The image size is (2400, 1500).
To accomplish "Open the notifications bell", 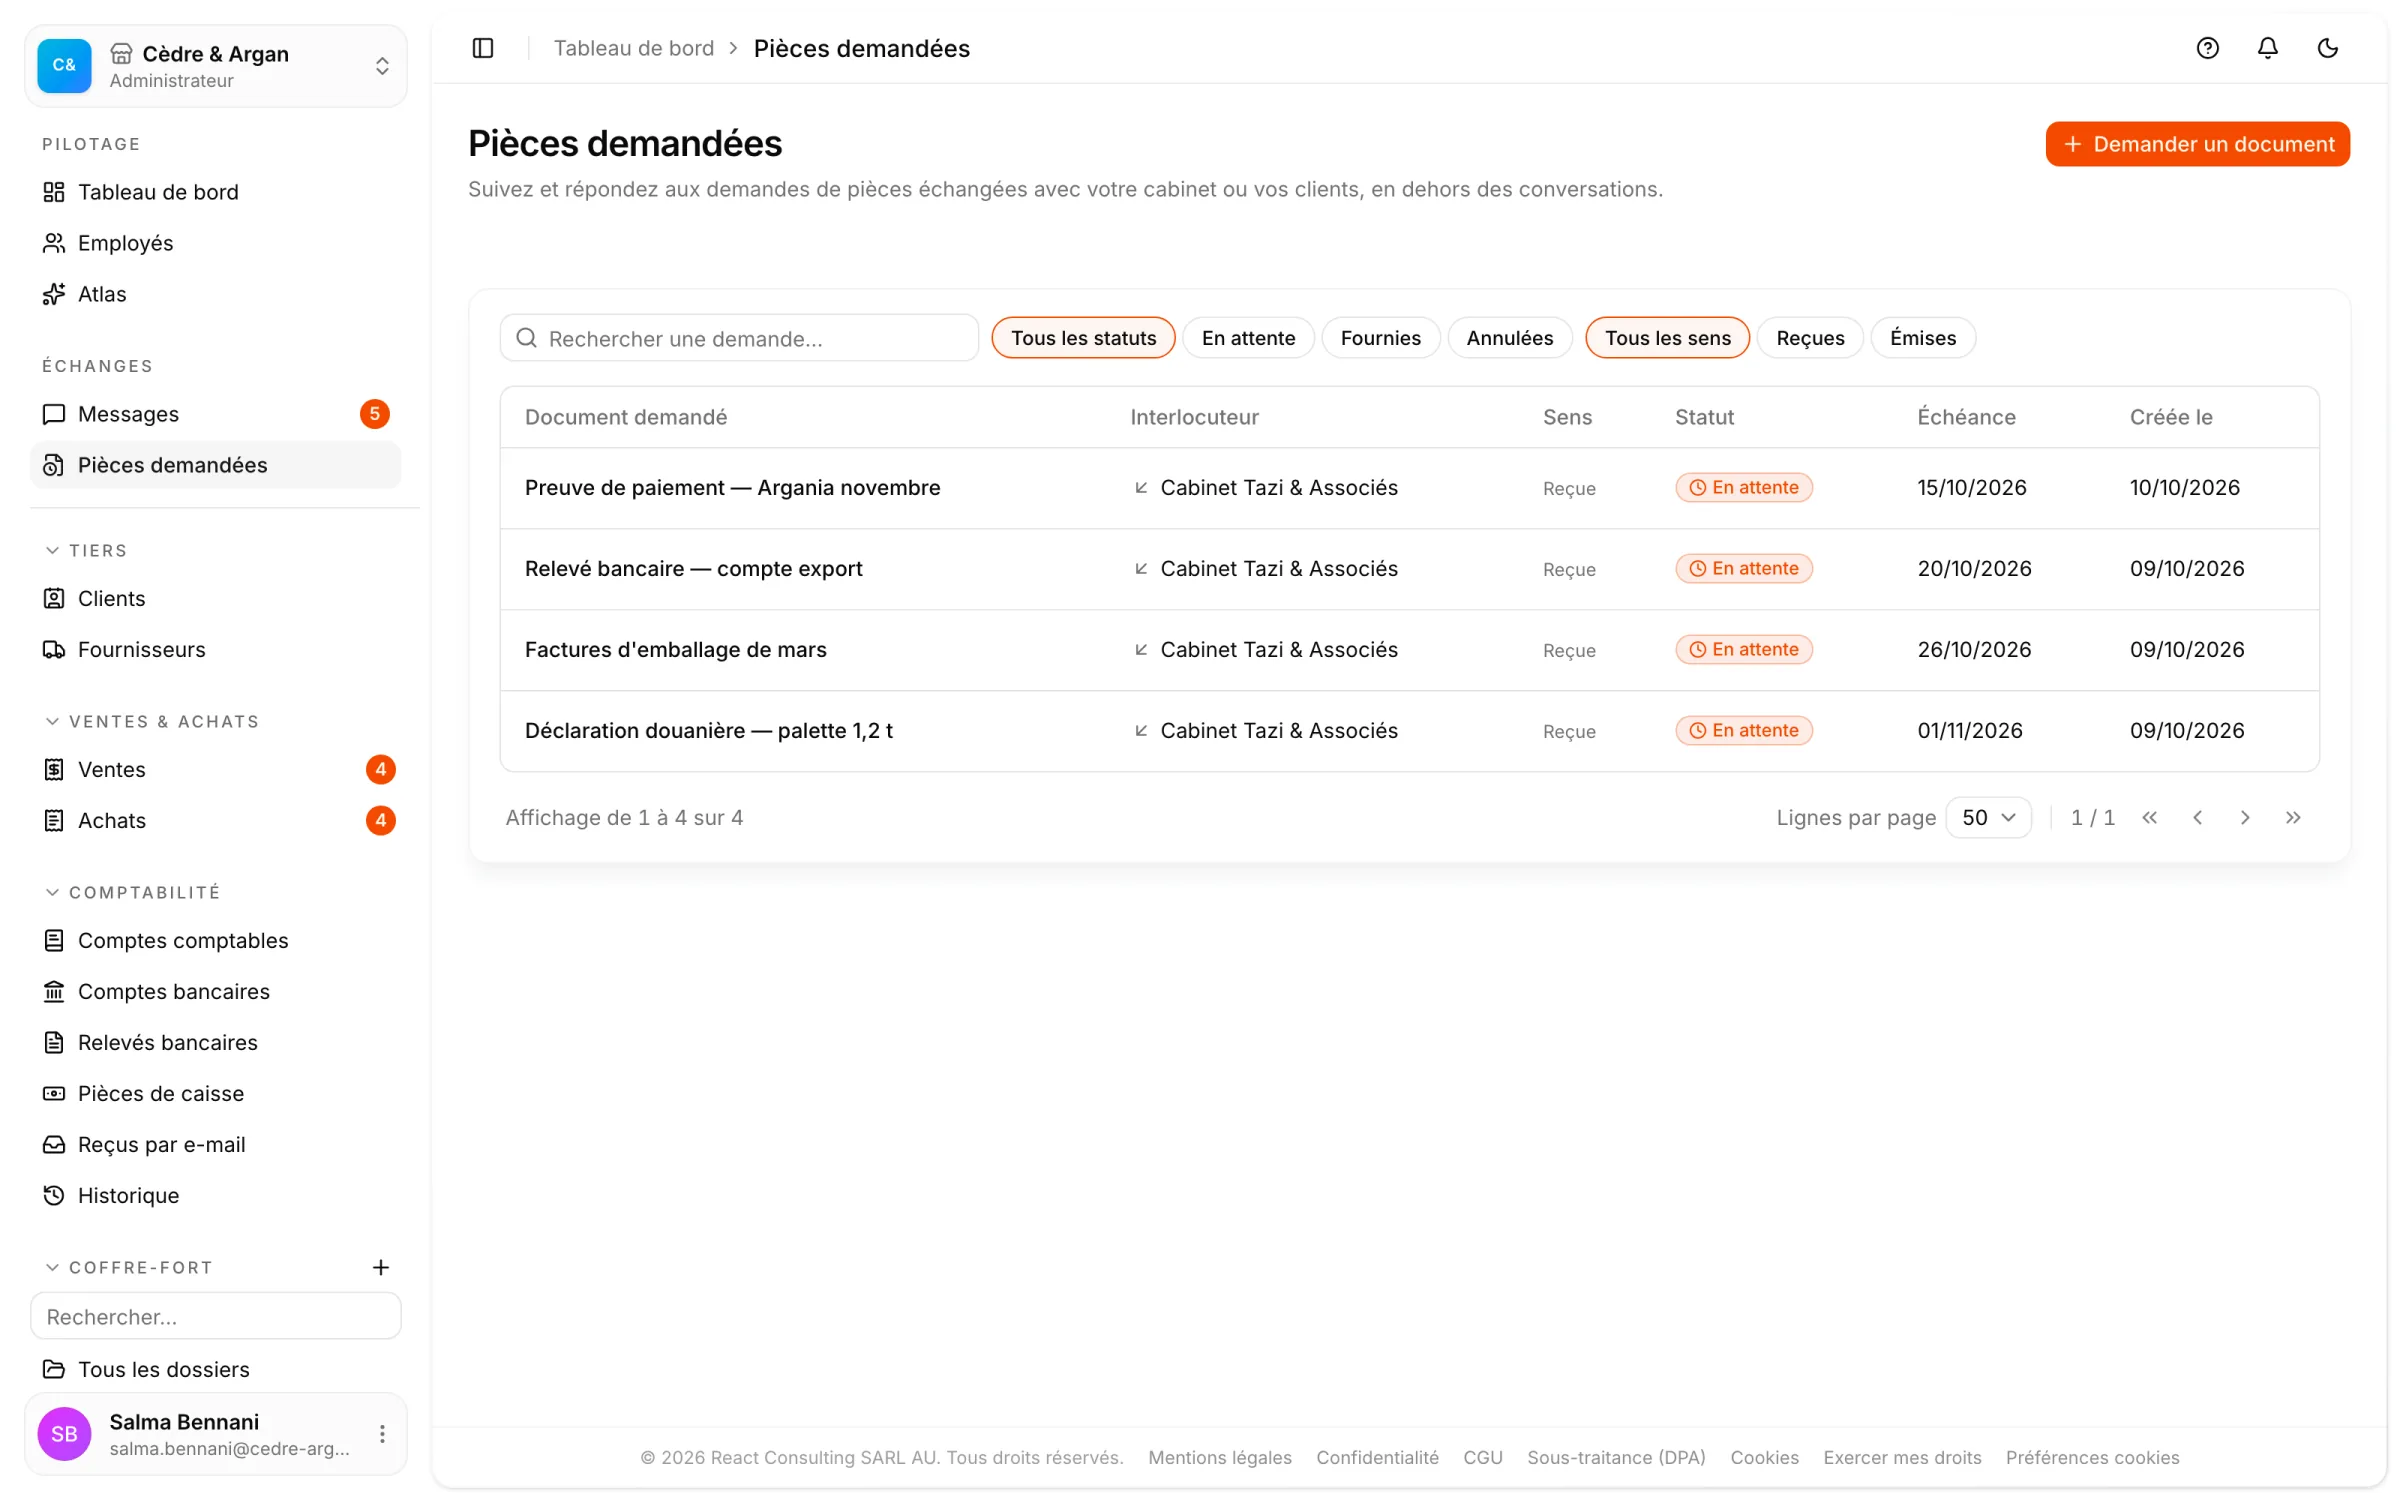I will coord(2267,48).
